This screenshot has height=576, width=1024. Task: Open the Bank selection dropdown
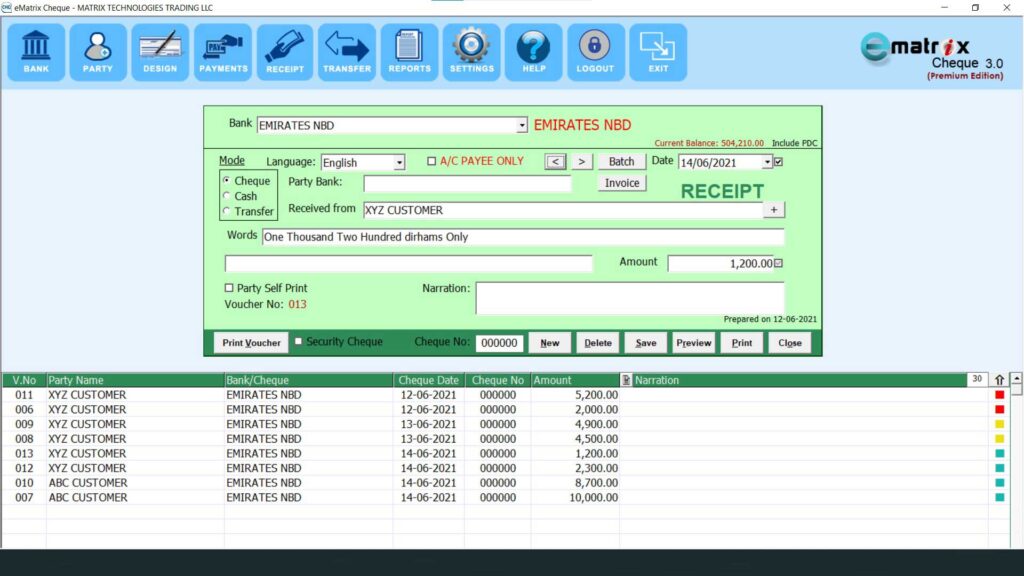[521, 124]
